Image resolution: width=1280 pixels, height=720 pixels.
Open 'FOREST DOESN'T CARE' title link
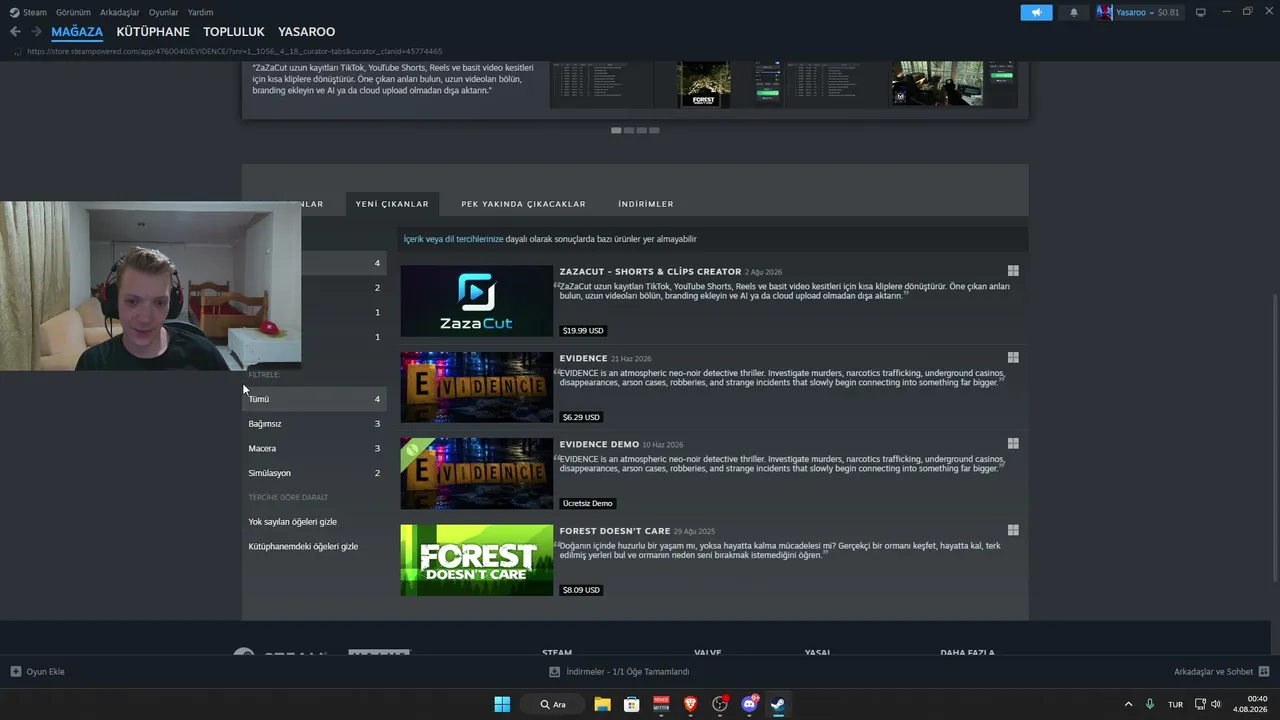pos(615,531)
